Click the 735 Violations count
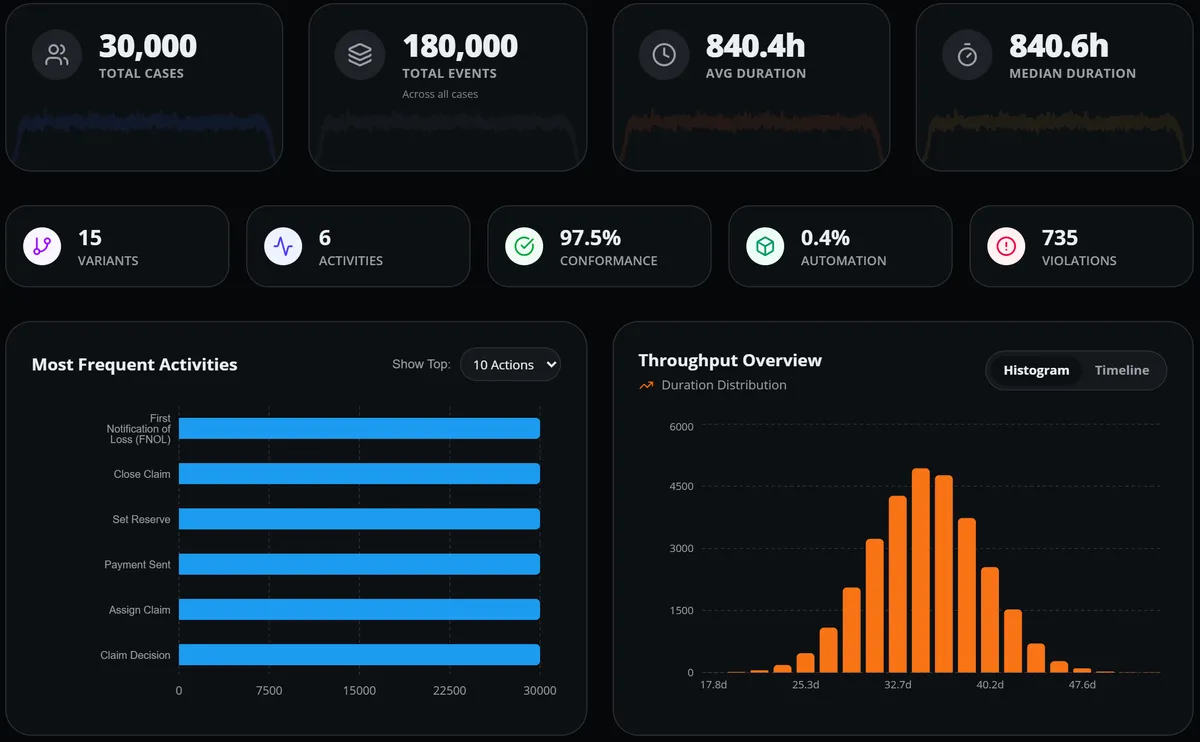 click(1060, 238)
